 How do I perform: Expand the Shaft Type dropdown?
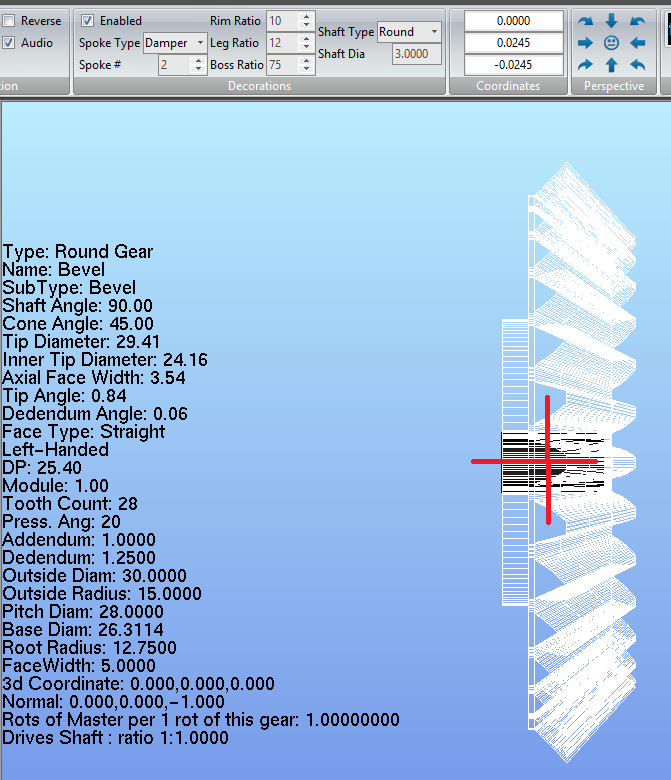(433, 32)
